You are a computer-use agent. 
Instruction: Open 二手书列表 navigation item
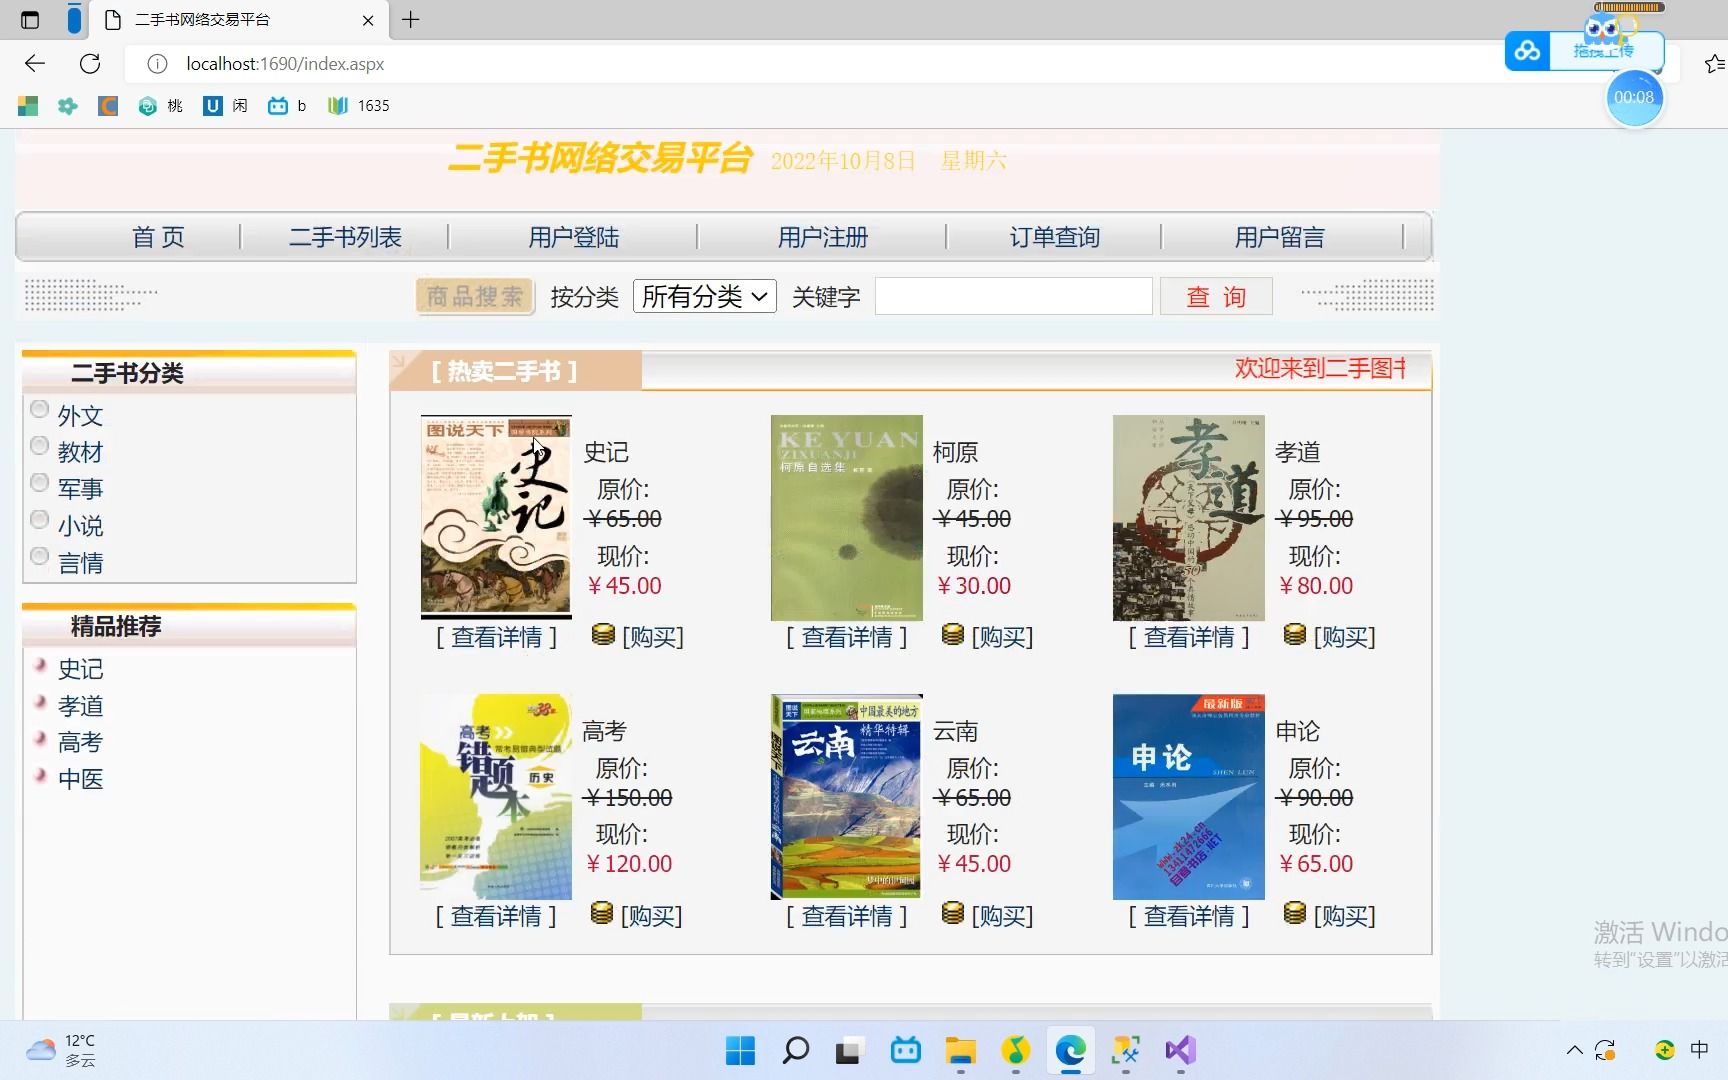pyautogui.click(x=345, y=237)
